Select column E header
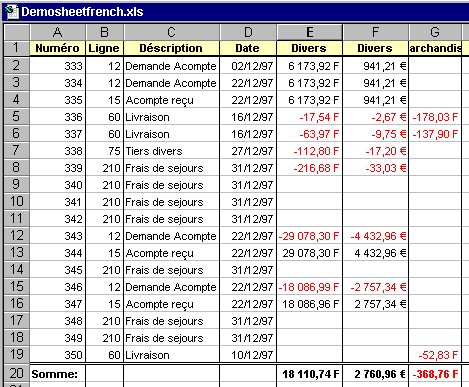Image resolution: width=469 pixels, height=387 pixels. tap(310, 32)
